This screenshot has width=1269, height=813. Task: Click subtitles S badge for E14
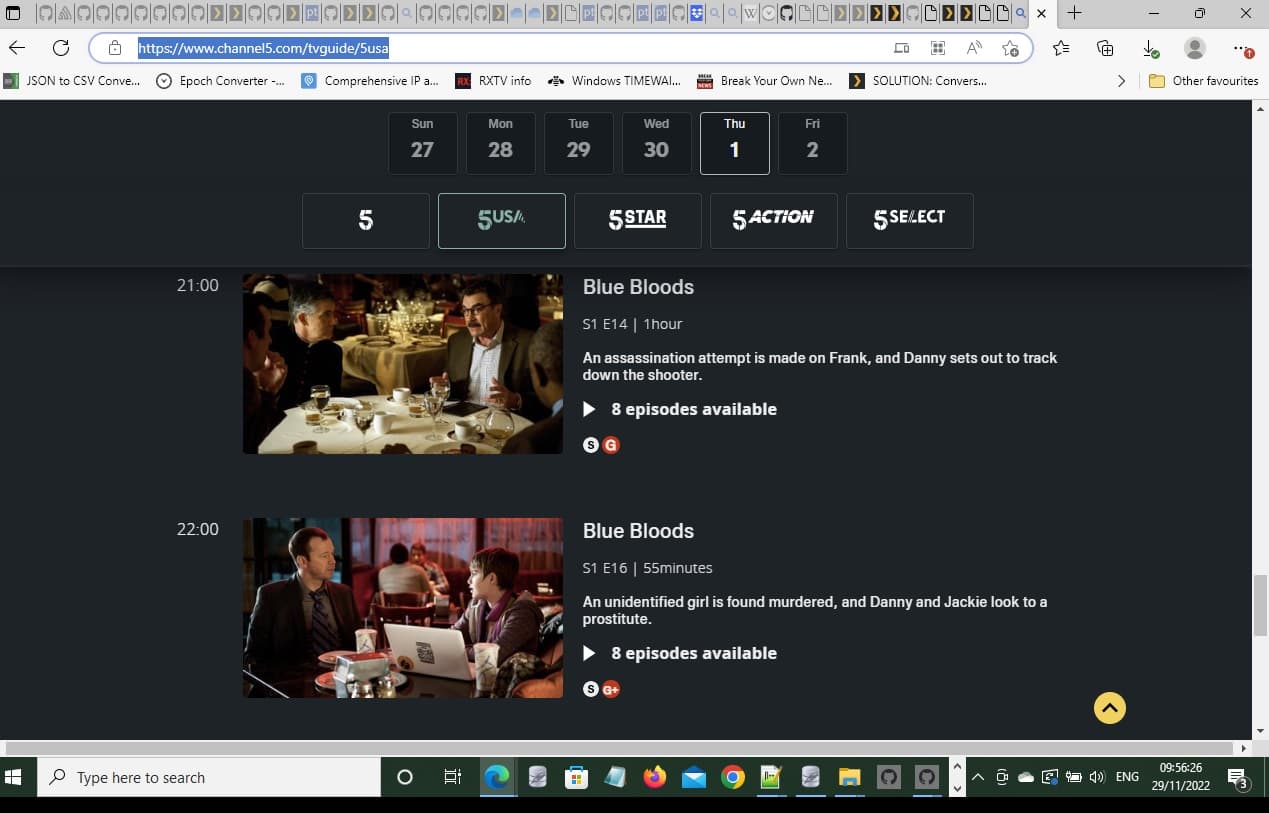pyautogui.click(x=591, y=445)
